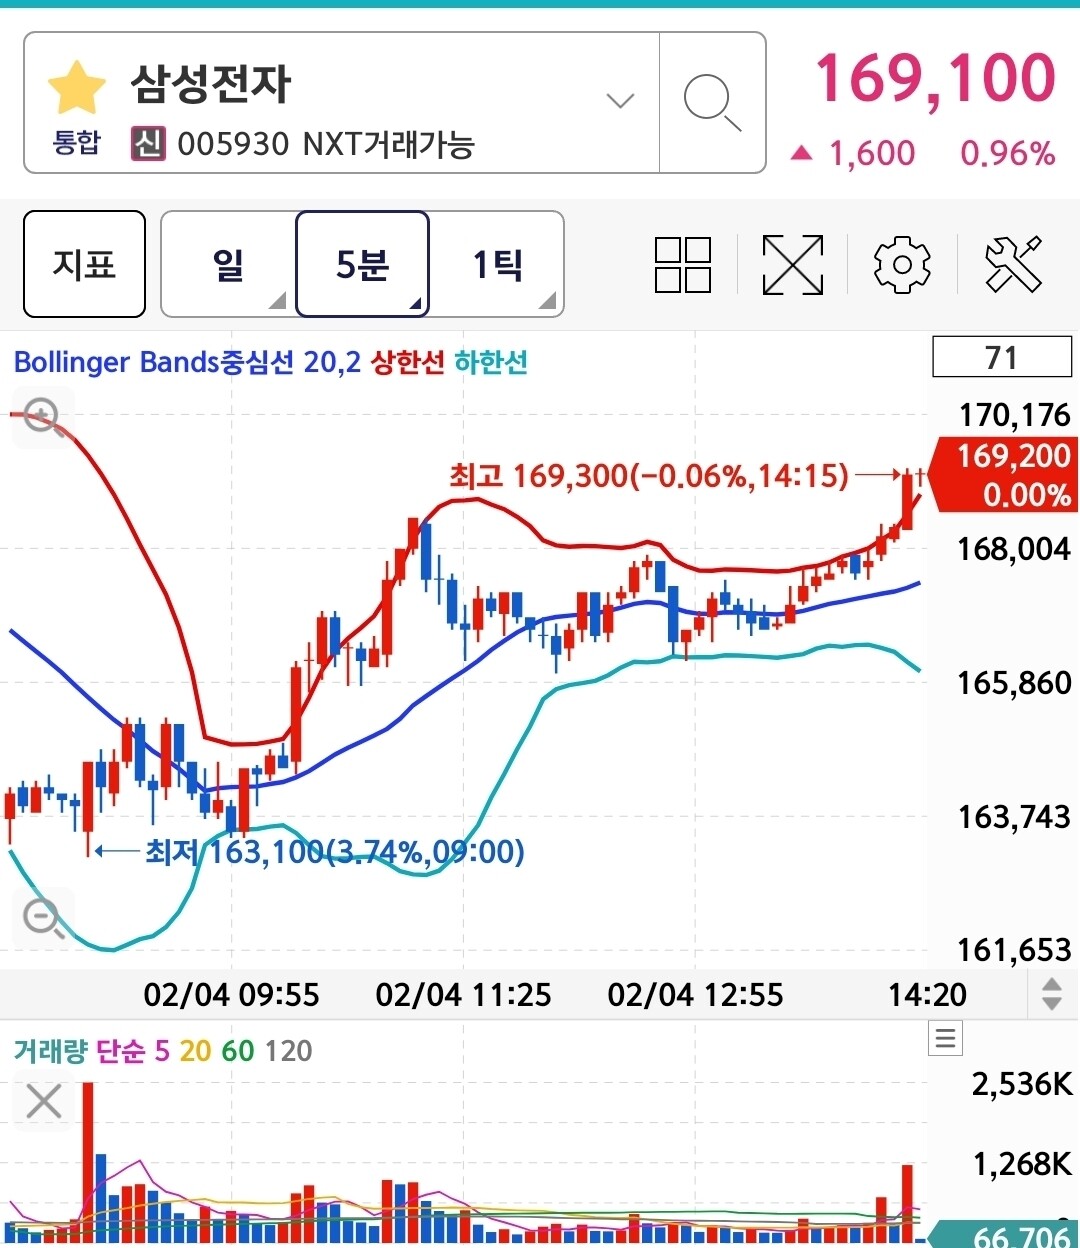This screenshot has height=1248, width=1080.
Task: Click the volume moving average 20 label
Action: coord(195,1051)
